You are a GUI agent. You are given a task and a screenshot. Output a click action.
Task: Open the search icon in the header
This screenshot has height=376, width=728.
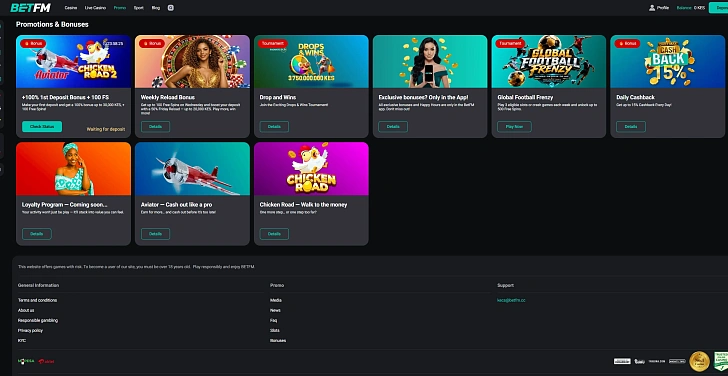point(170,8)
